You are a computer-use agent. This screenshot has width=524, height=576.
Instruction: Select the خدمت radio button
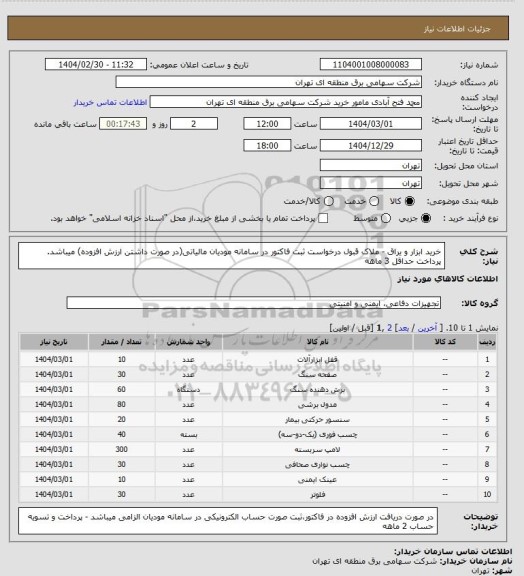(374, 201)
